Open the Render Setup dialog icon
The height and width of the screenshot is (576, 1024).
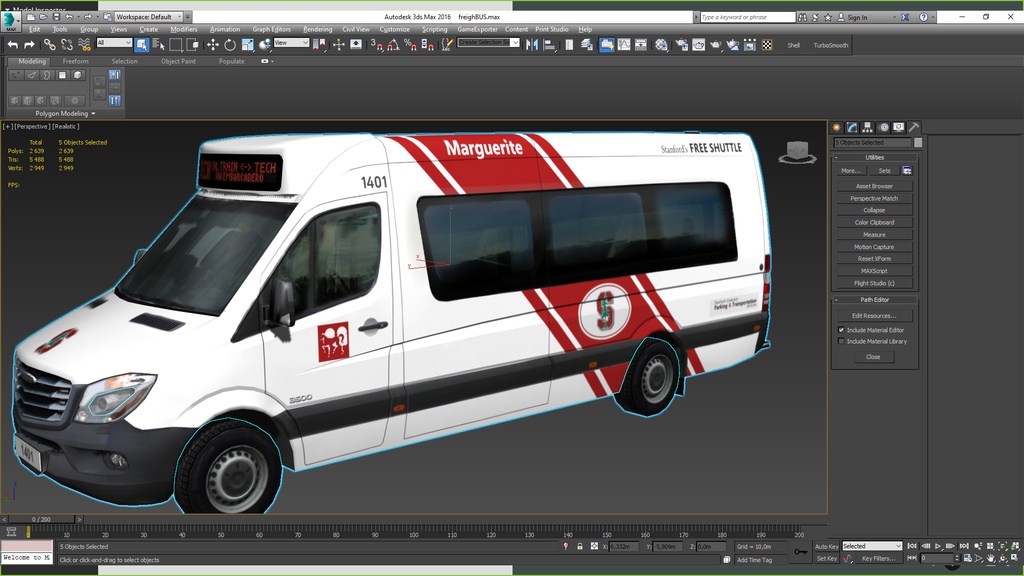coord(680,45)
